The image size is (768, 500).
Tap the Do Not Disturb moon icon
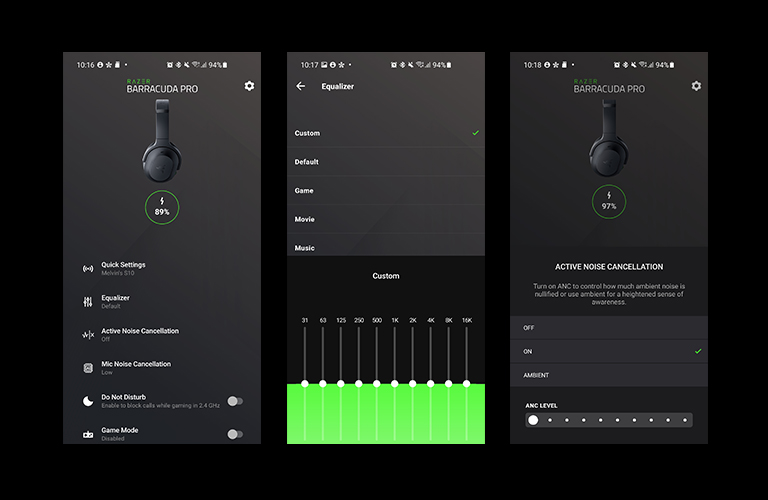88,401
